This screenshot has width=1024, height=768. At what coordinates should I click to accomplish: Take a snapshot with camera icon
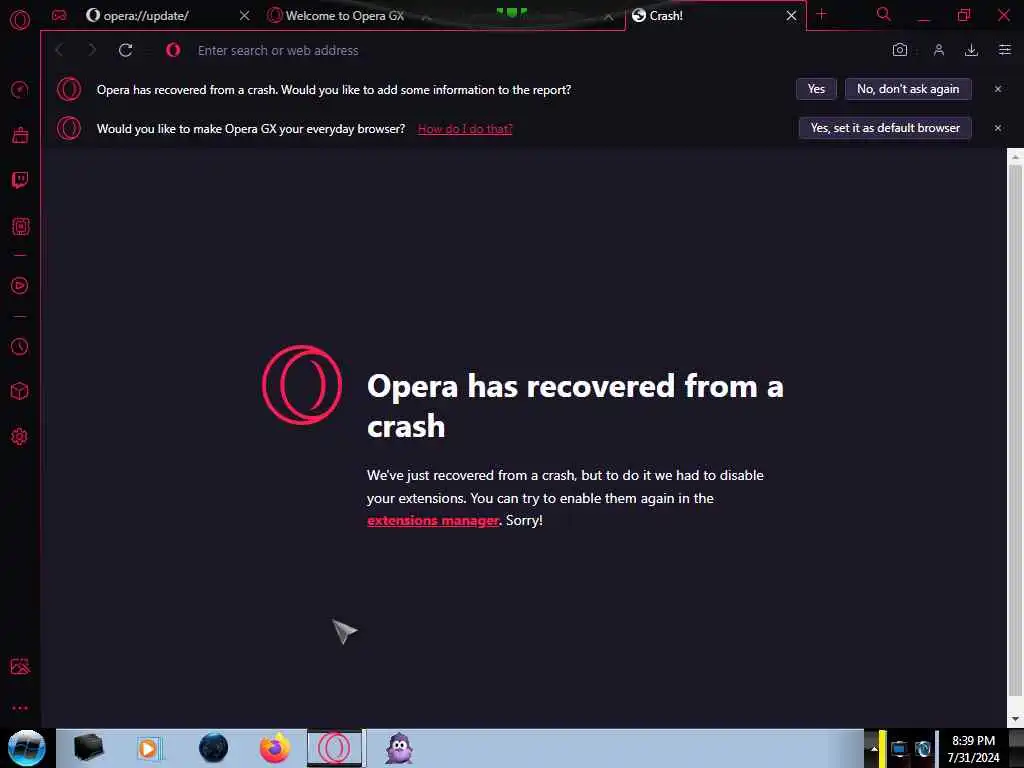pos(900,50)
